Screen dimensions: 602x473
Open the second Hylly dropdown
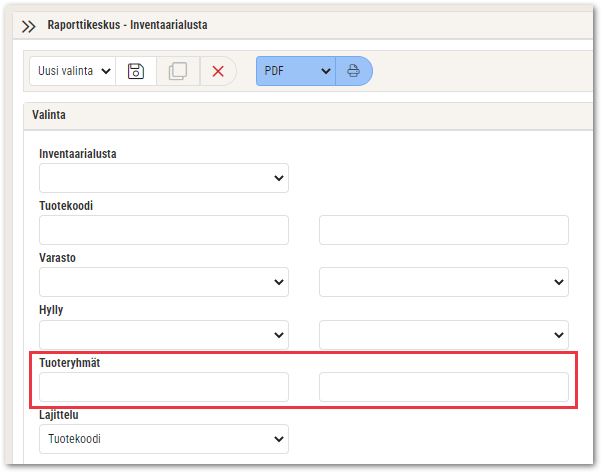[444, 335]
